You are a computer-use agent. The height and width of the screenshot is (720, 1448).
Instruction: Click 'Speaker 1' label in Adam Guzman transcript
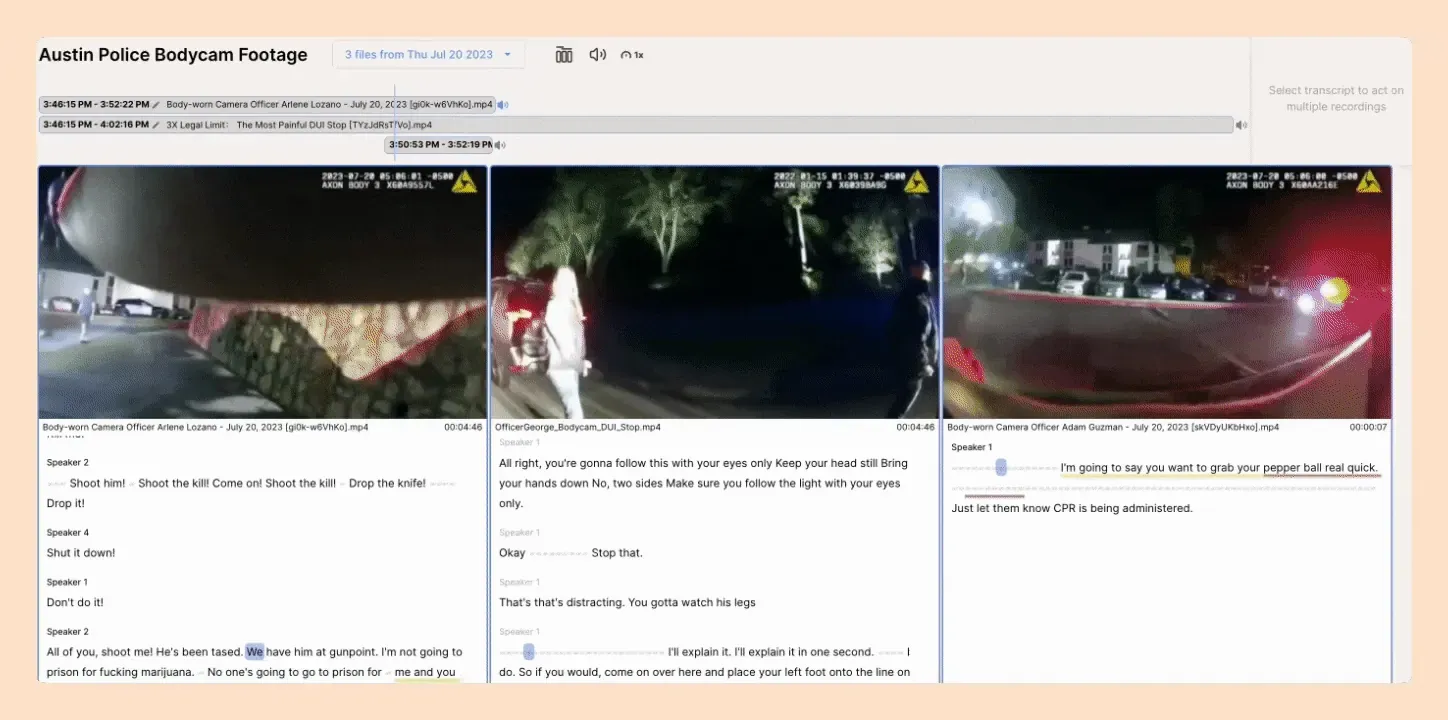click(972, 447)
